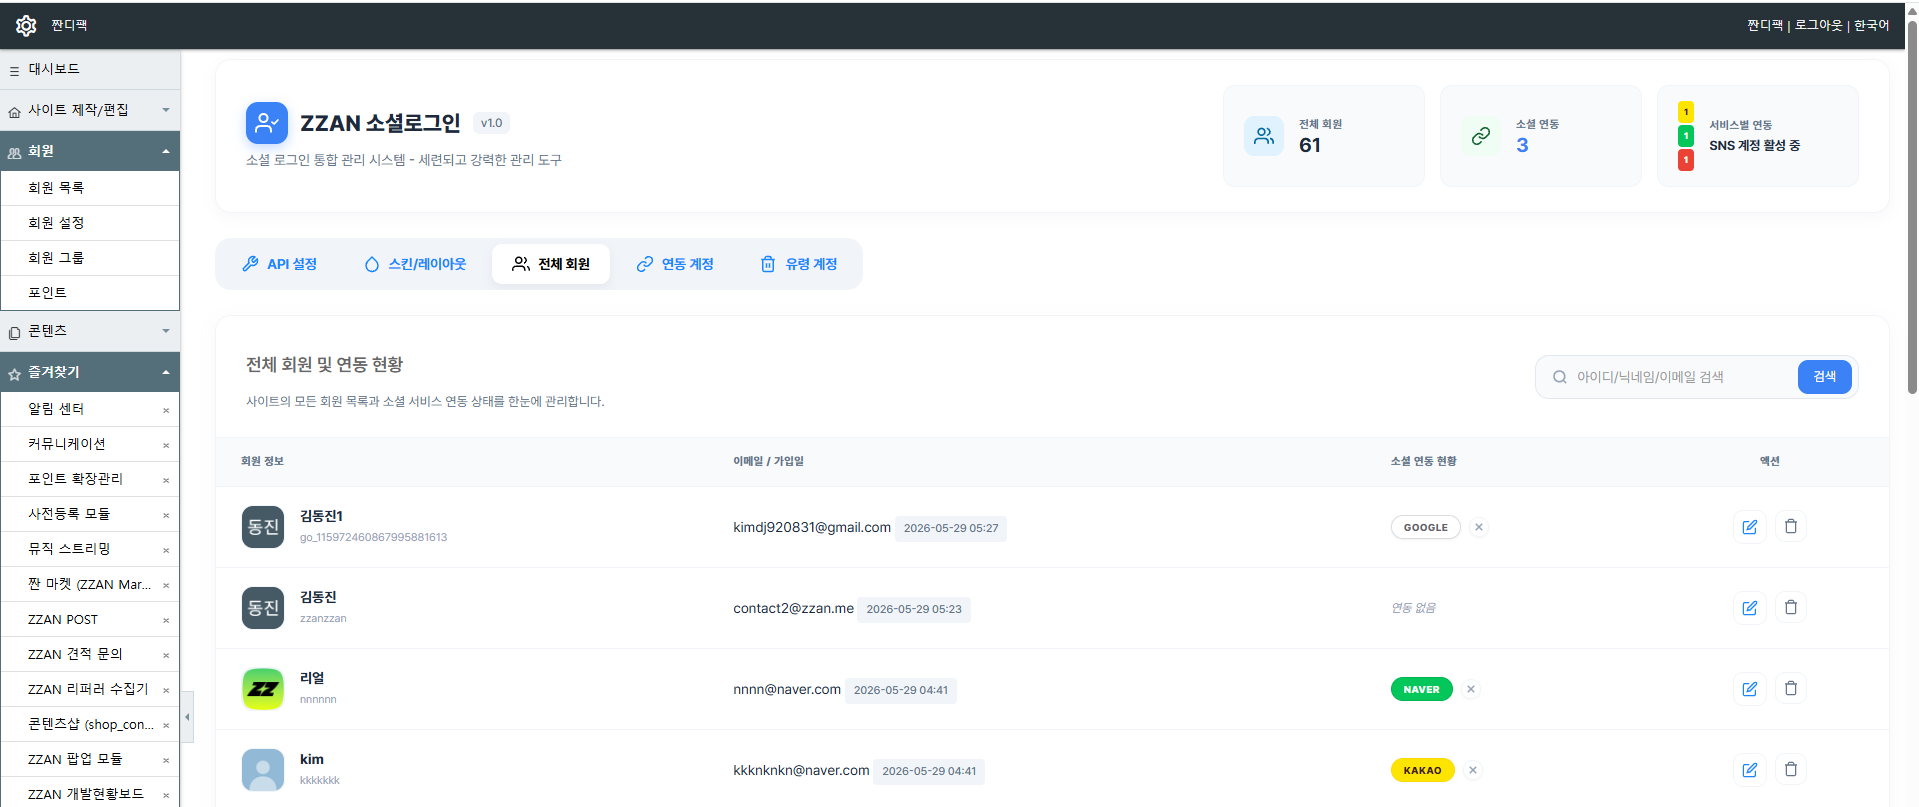Remove 사전등록 모듈 from favorites
This screenshot has width=1919, height=807.
coord(166,515)
